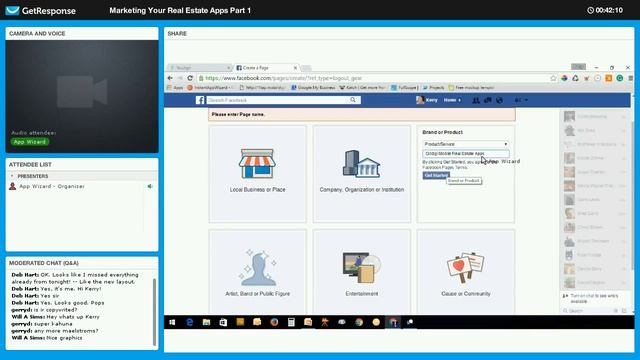Open the Facebook notifications globe icon
640x360 pixels.
pos(500,100)
